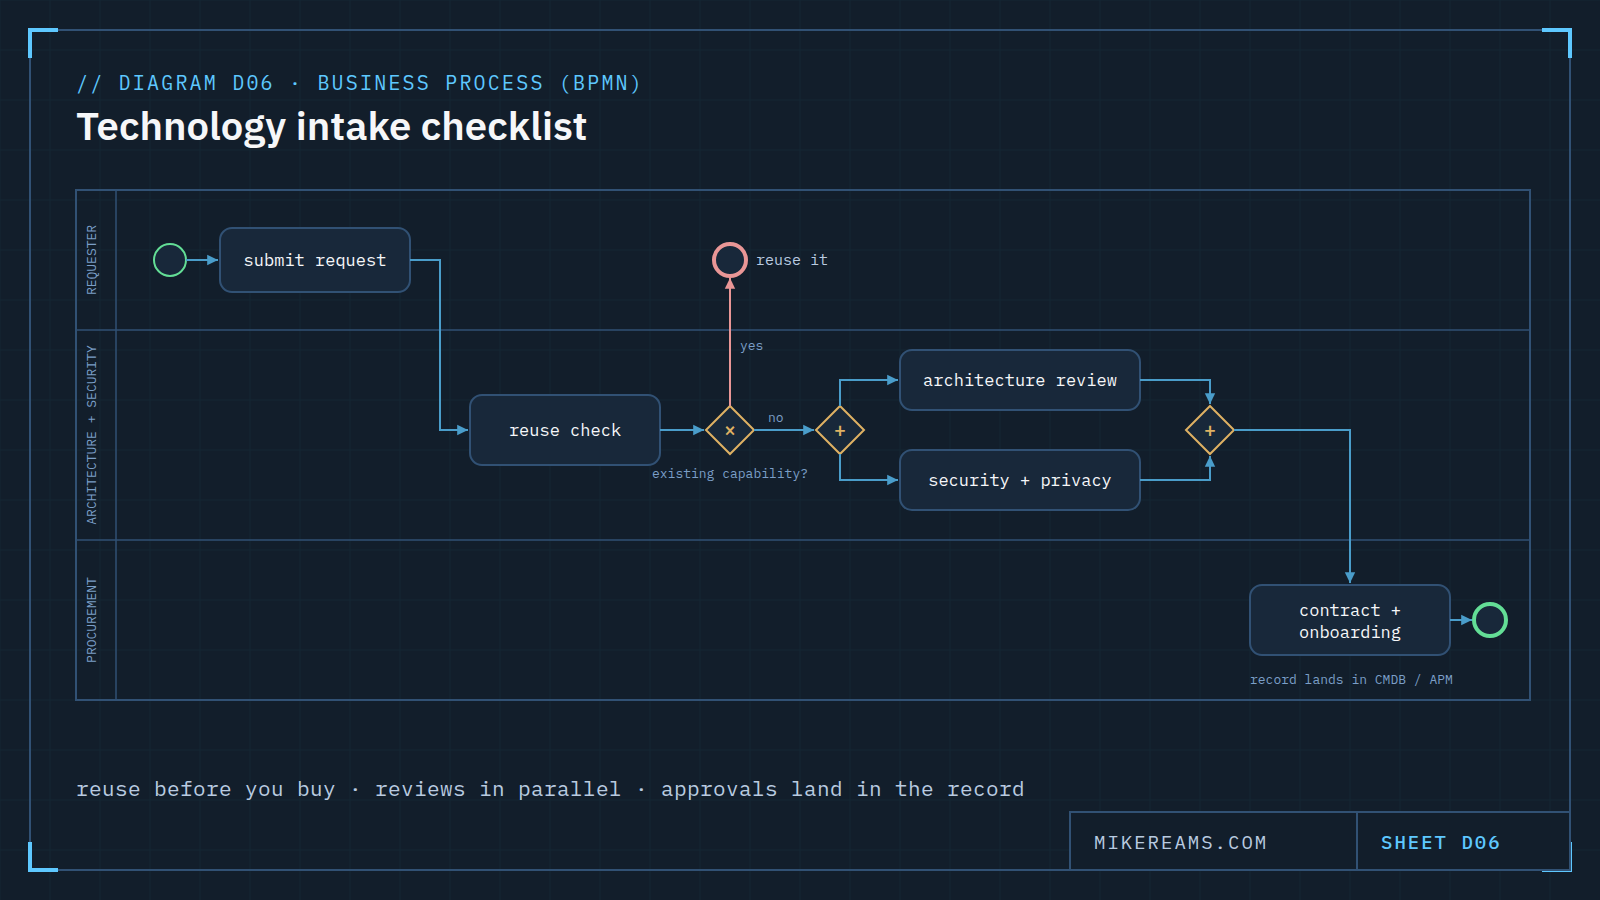1600x900 pixels.
Task: Click the green end event circle
Action: click(1490, 620)
